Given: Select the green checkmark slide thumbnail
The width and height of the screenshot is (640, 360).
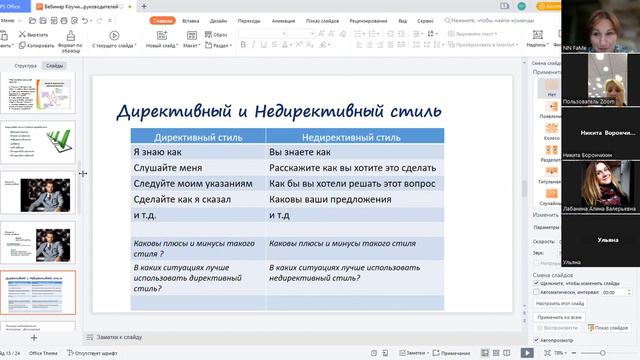Looking at the screenshot, I should (x=38, y=142).
